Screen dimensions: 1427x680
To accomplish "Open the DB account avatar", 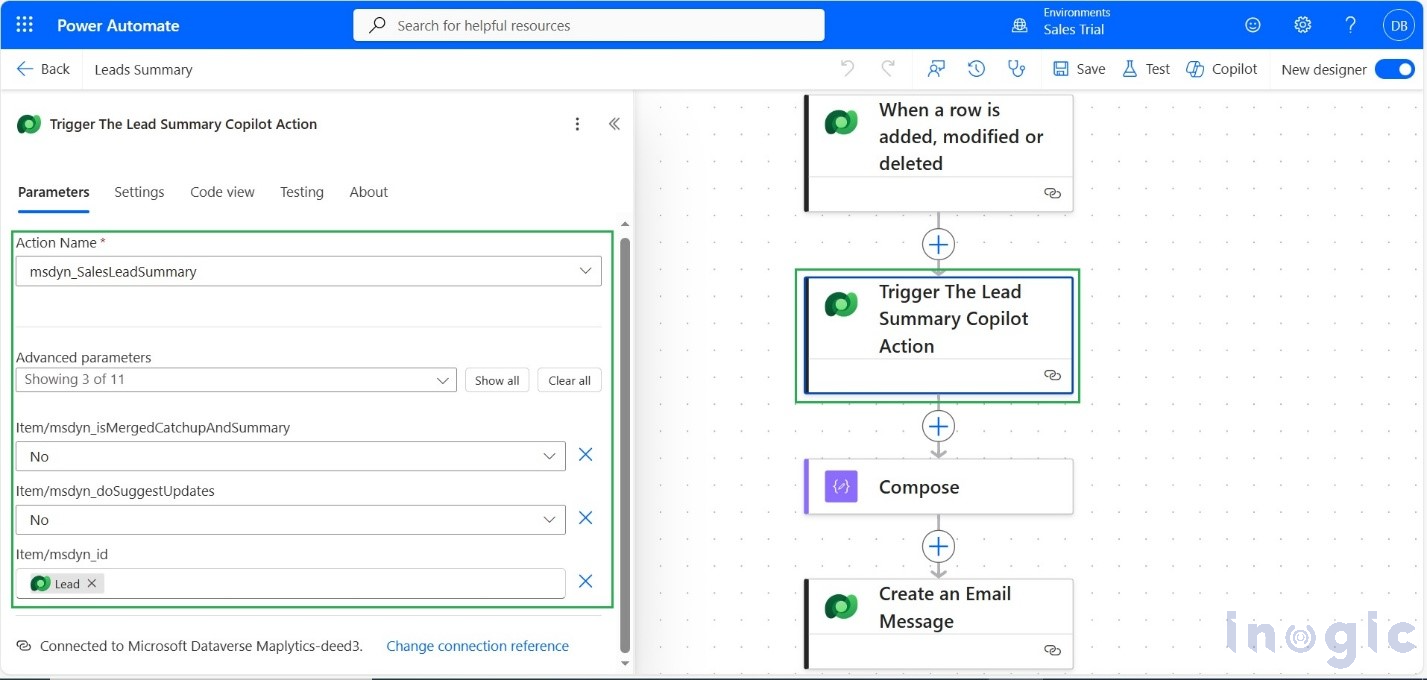I will click(x=1398, y=24).
